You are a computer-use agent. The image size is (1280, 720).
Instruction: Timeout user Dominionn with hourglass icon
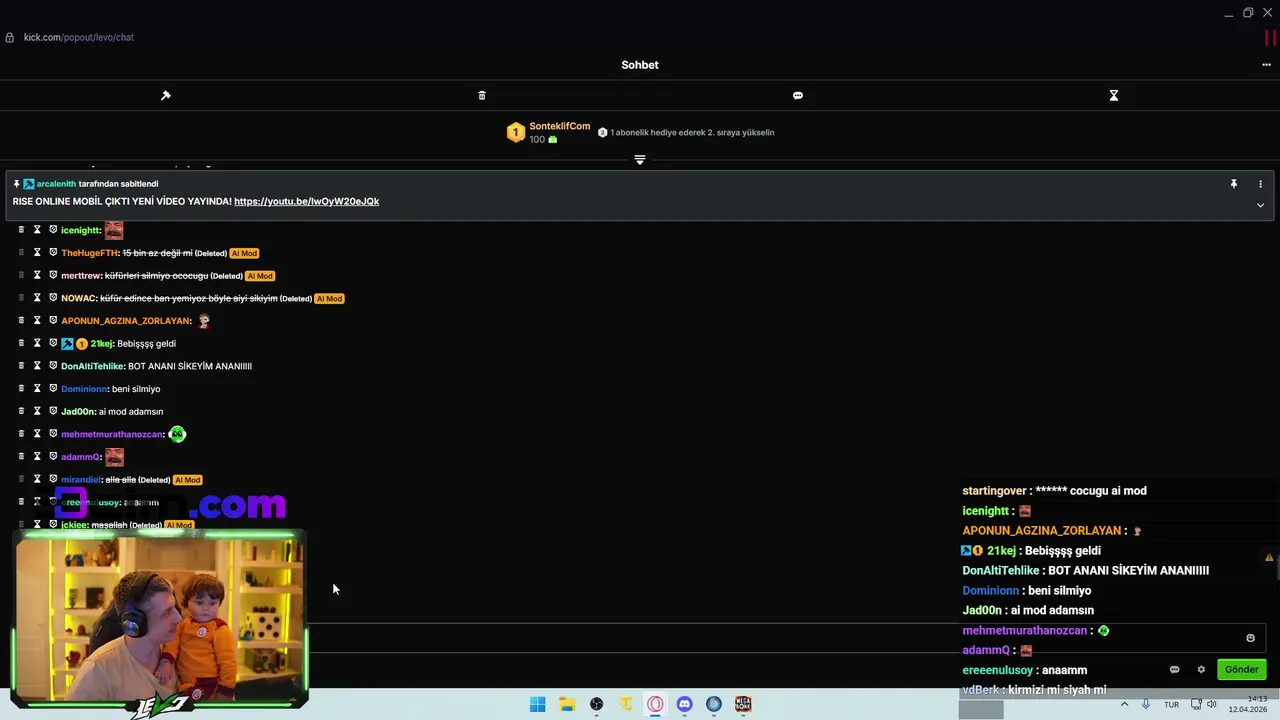coord(37,389)
